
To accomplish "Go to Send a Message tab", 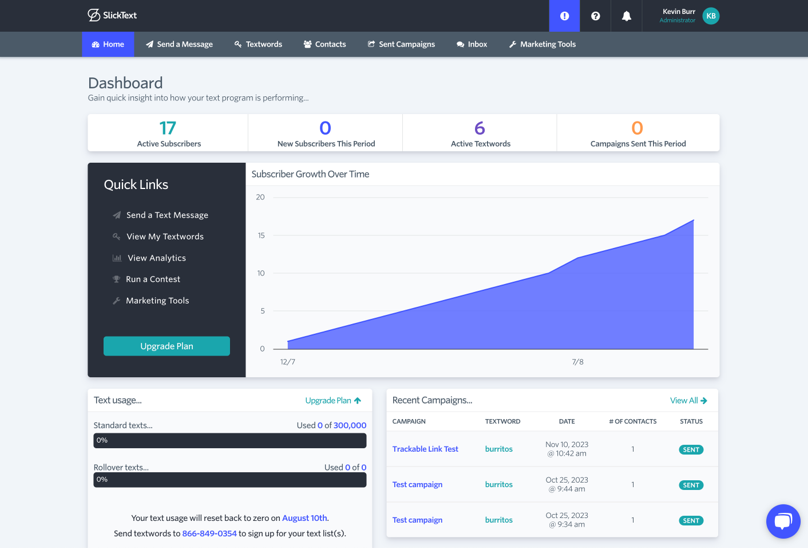I will pos(179,44).
